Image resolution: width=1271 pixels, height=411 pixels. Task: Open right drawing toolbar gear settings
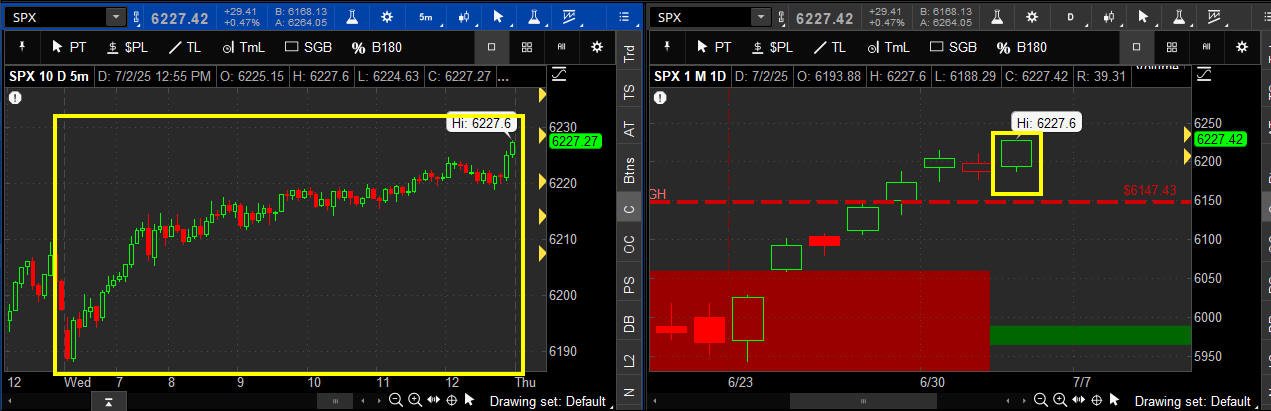click(1241, 47)
